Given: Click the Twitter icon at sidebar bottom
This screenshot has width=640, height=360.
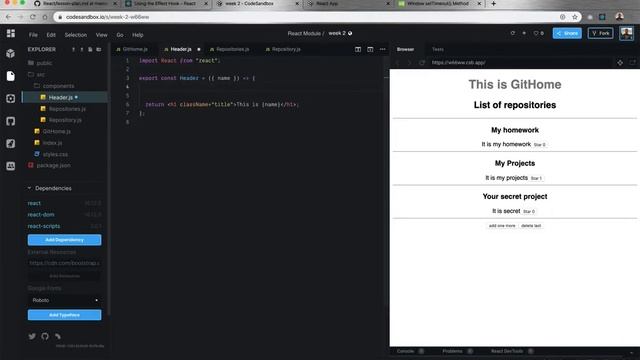Looking at the screenshot, I should click(x=32, y=336).
